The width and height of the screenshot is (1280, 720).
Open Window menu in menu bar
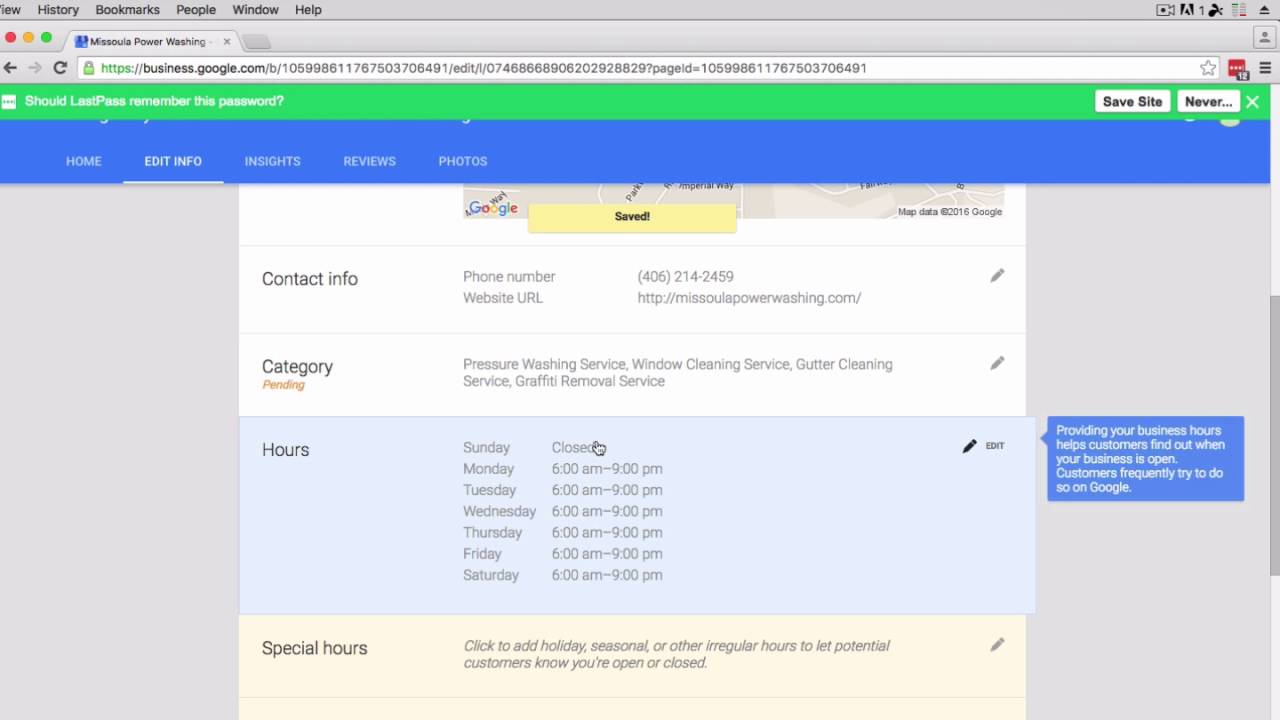[255, 9]
